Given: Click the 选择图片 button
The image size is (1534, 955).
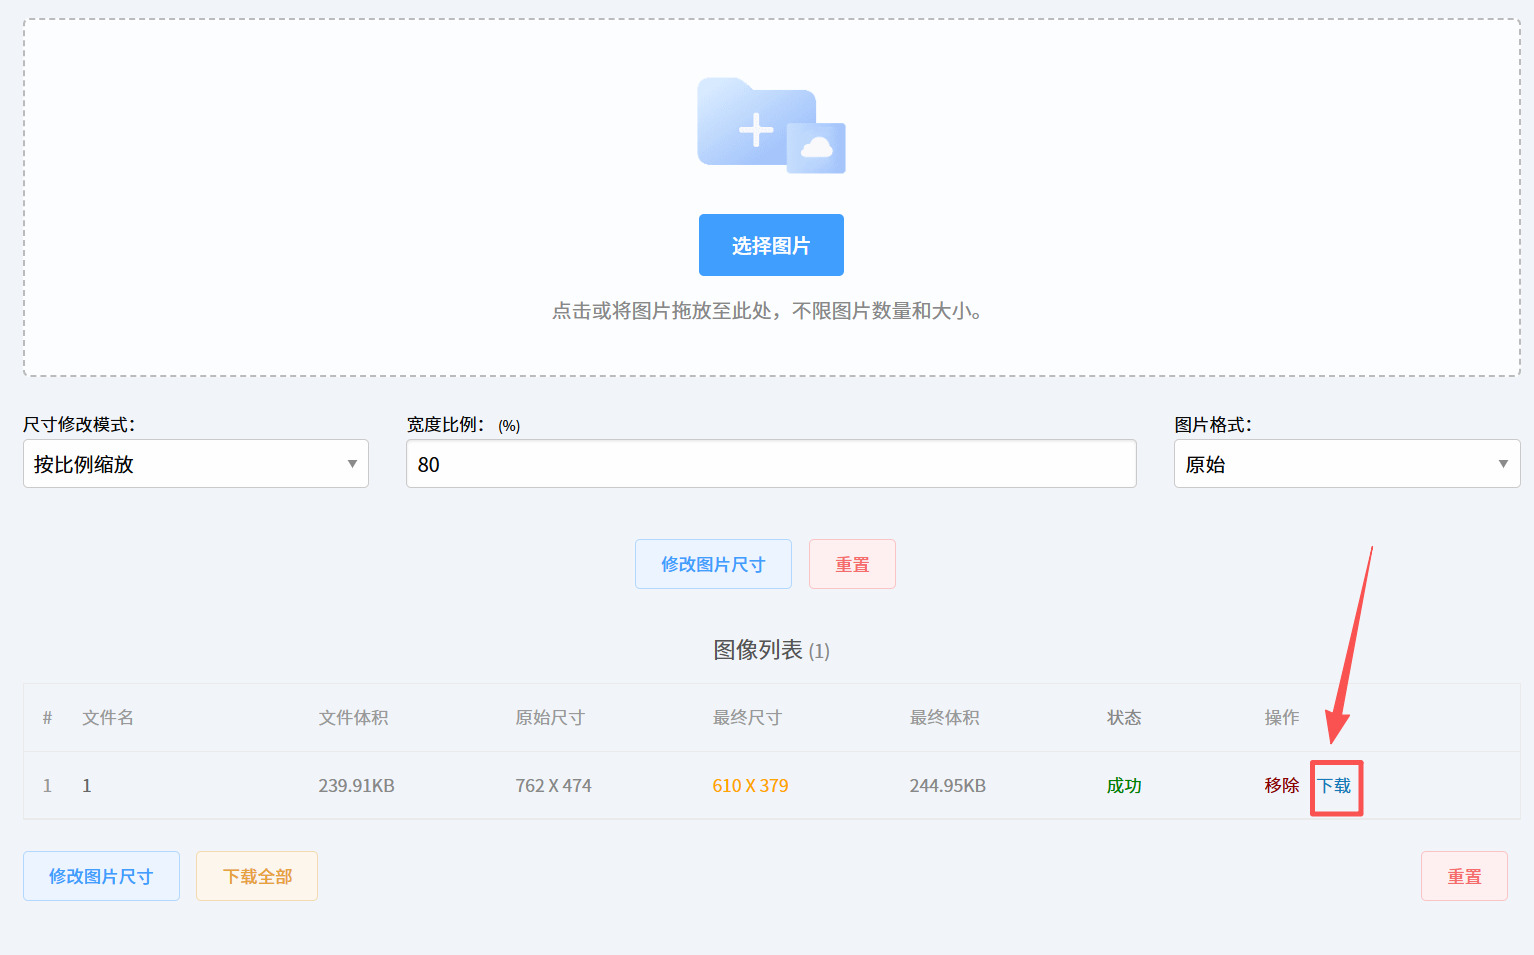Looking at the screenshot, I should [771, 245].
